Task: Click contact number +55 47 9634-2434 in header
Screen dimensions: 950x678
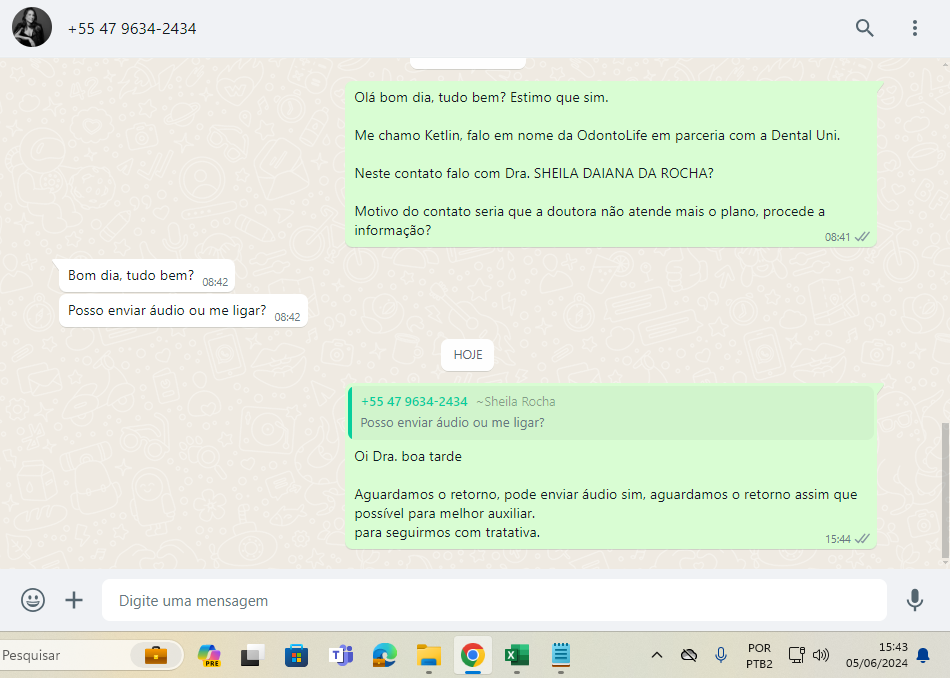Action: coord(132,28)
